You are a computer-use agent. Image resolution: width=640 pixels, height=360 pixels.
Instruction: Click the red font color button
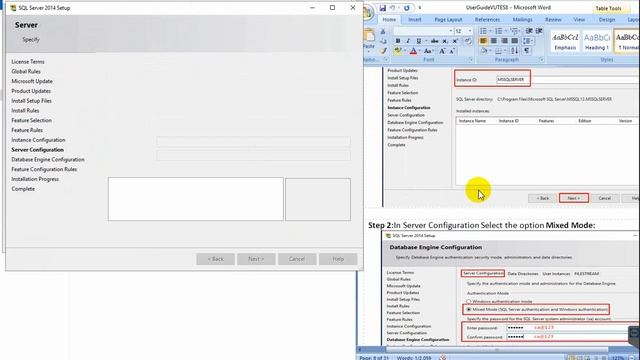coord(413,51)
